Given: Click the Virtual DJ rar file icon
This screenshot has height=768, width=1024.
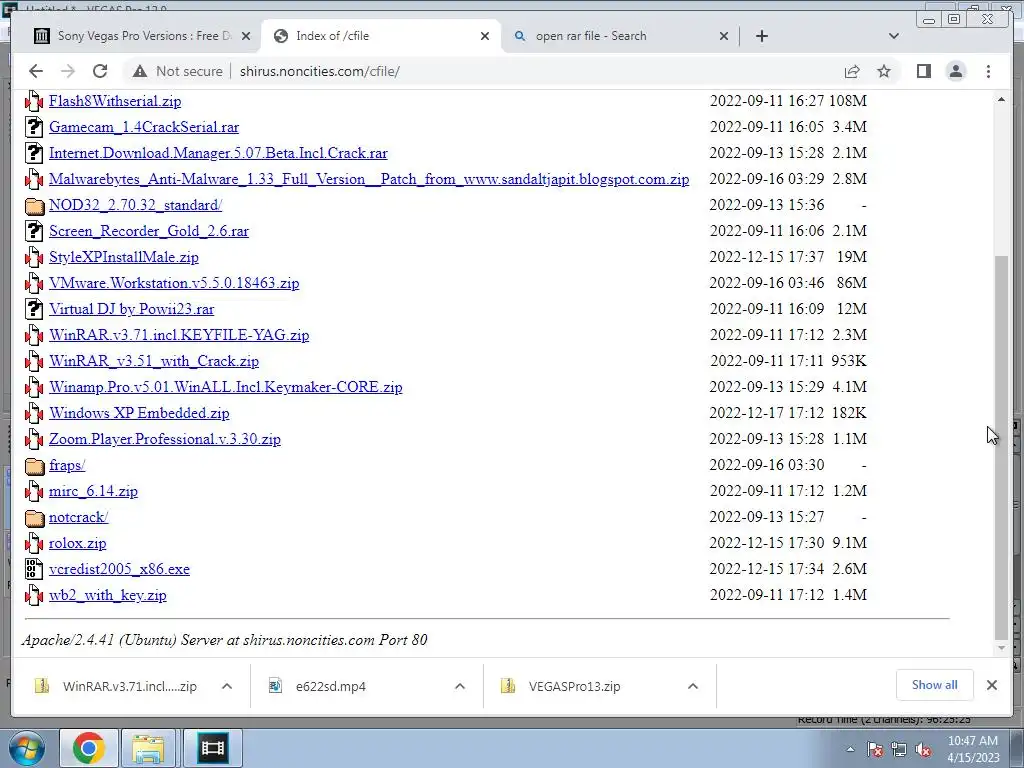Looking at the screenshot, I should [34, 309].
